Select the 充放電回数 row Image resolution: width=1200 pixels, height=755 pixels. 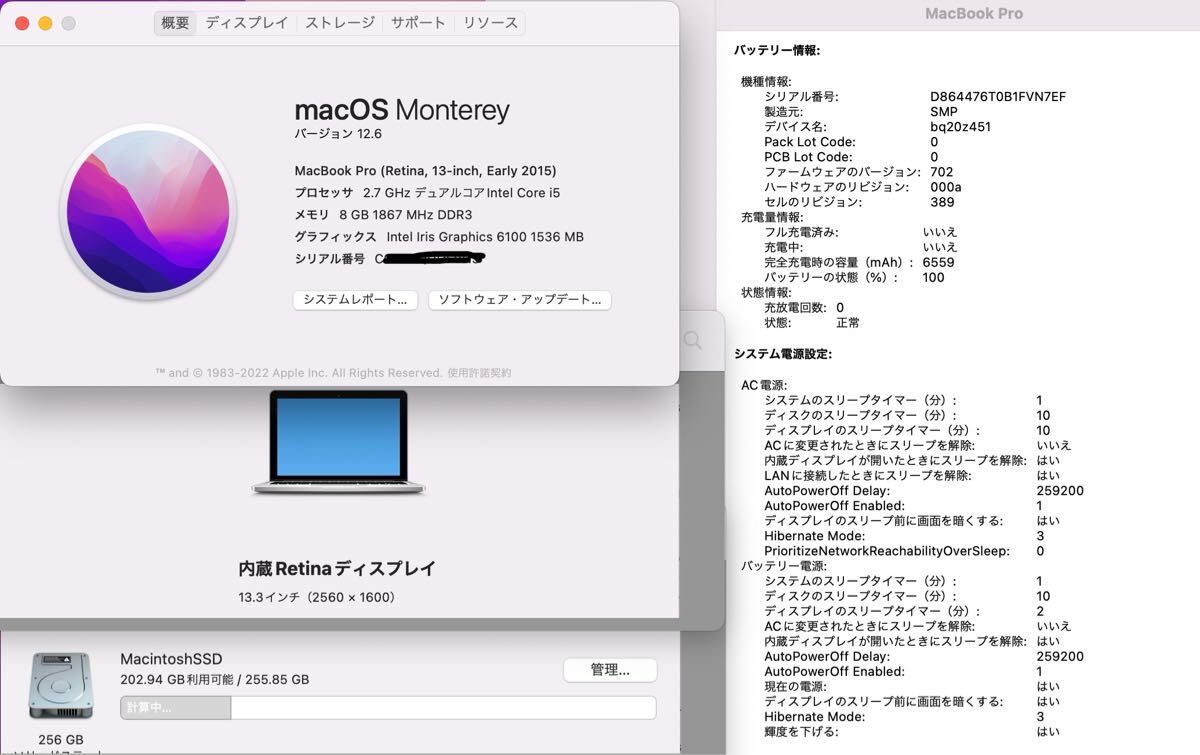(804, 307)
